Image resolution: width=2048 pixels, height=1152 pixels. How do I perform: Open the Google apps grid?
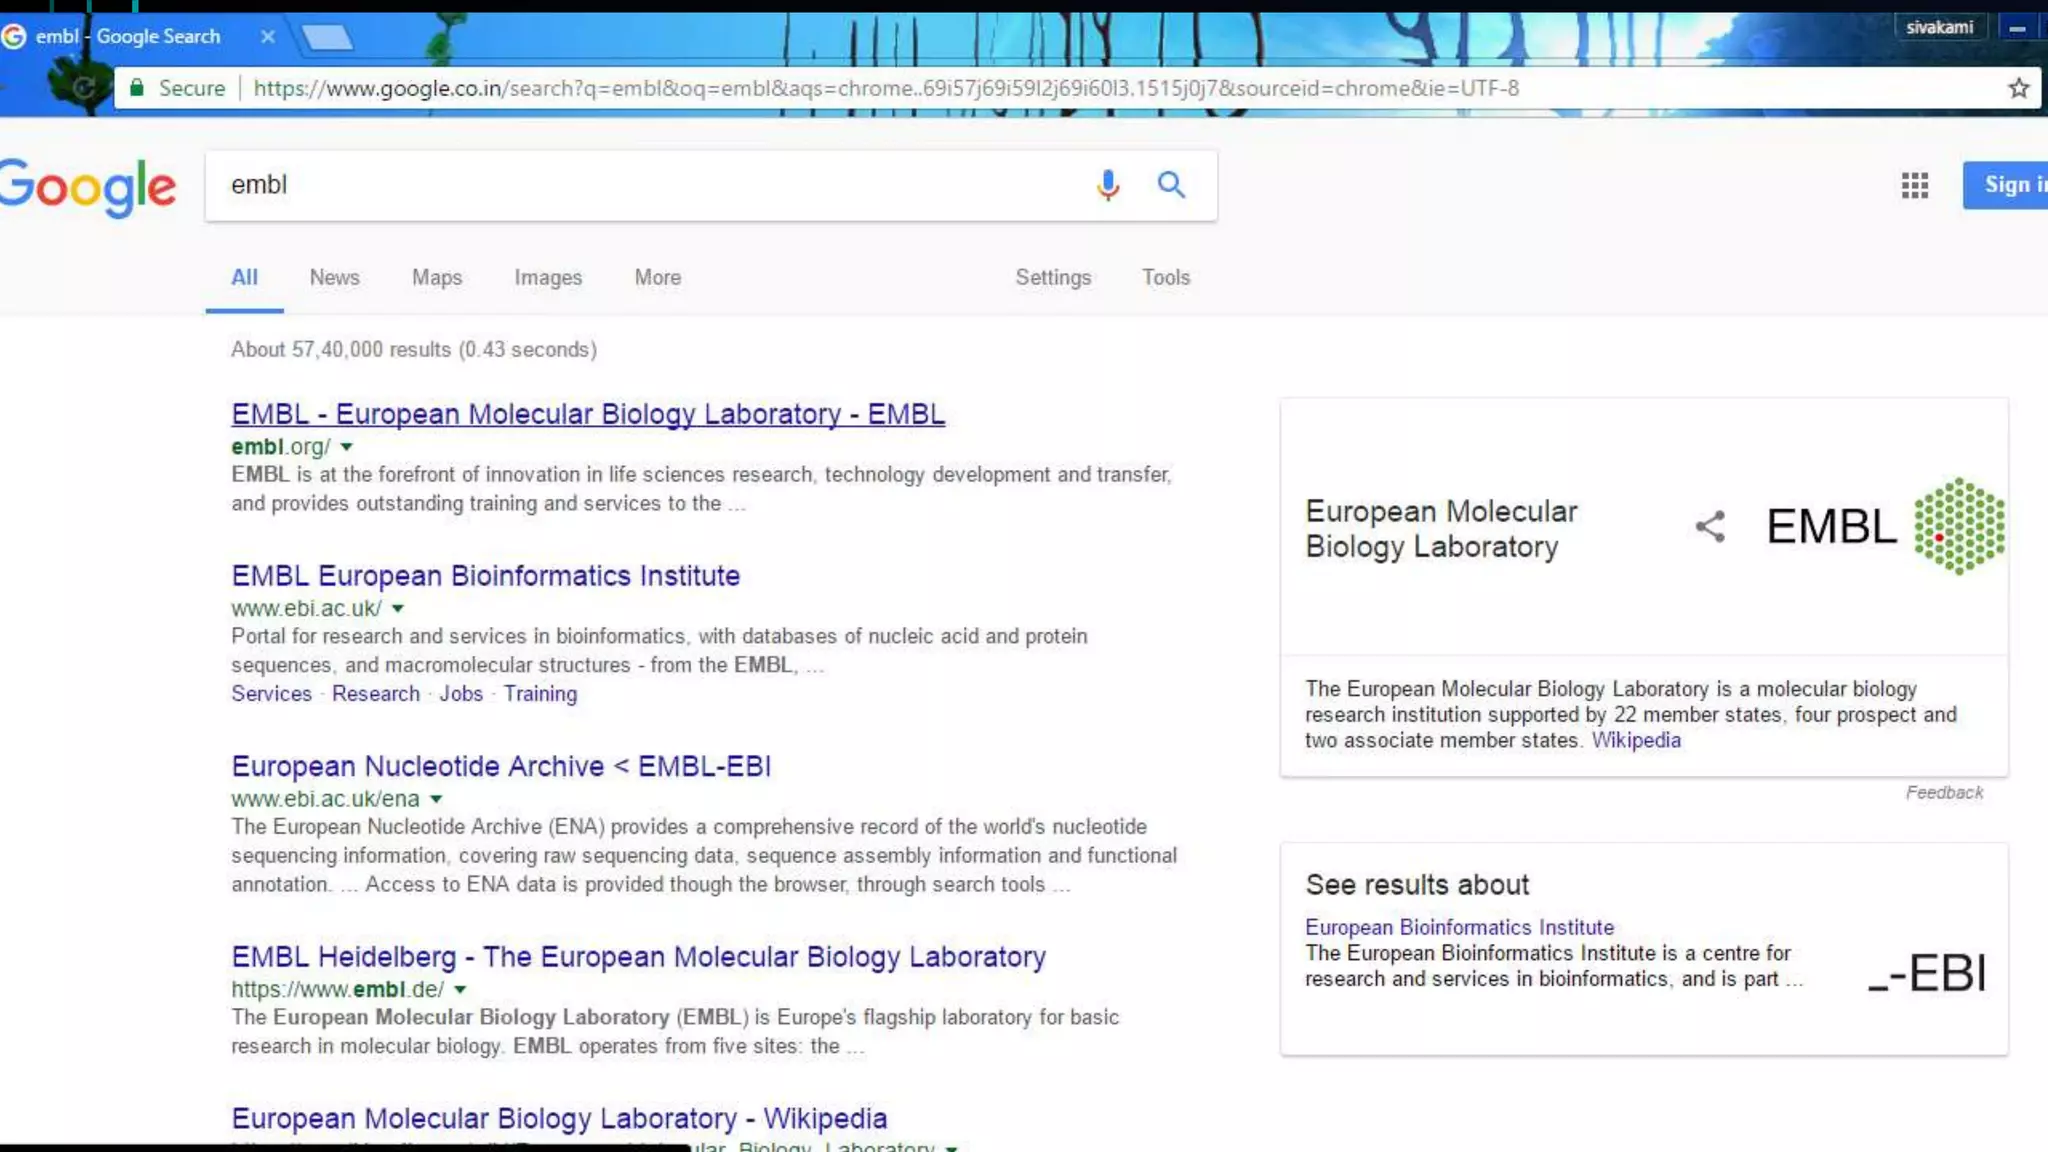(x=1914, y=185)
